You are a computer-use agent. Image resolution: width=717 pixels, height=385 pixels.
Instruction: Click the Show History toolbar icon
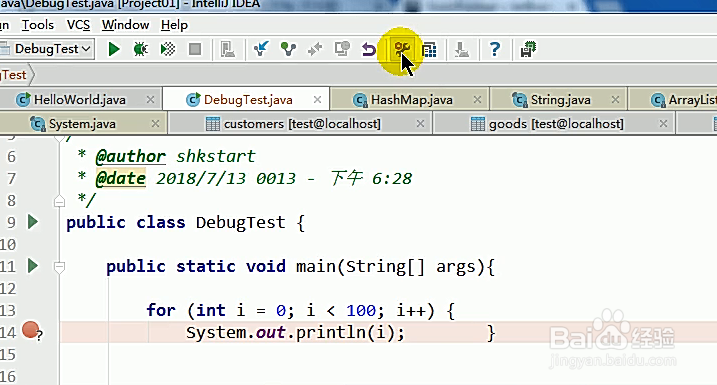(342, 48)
